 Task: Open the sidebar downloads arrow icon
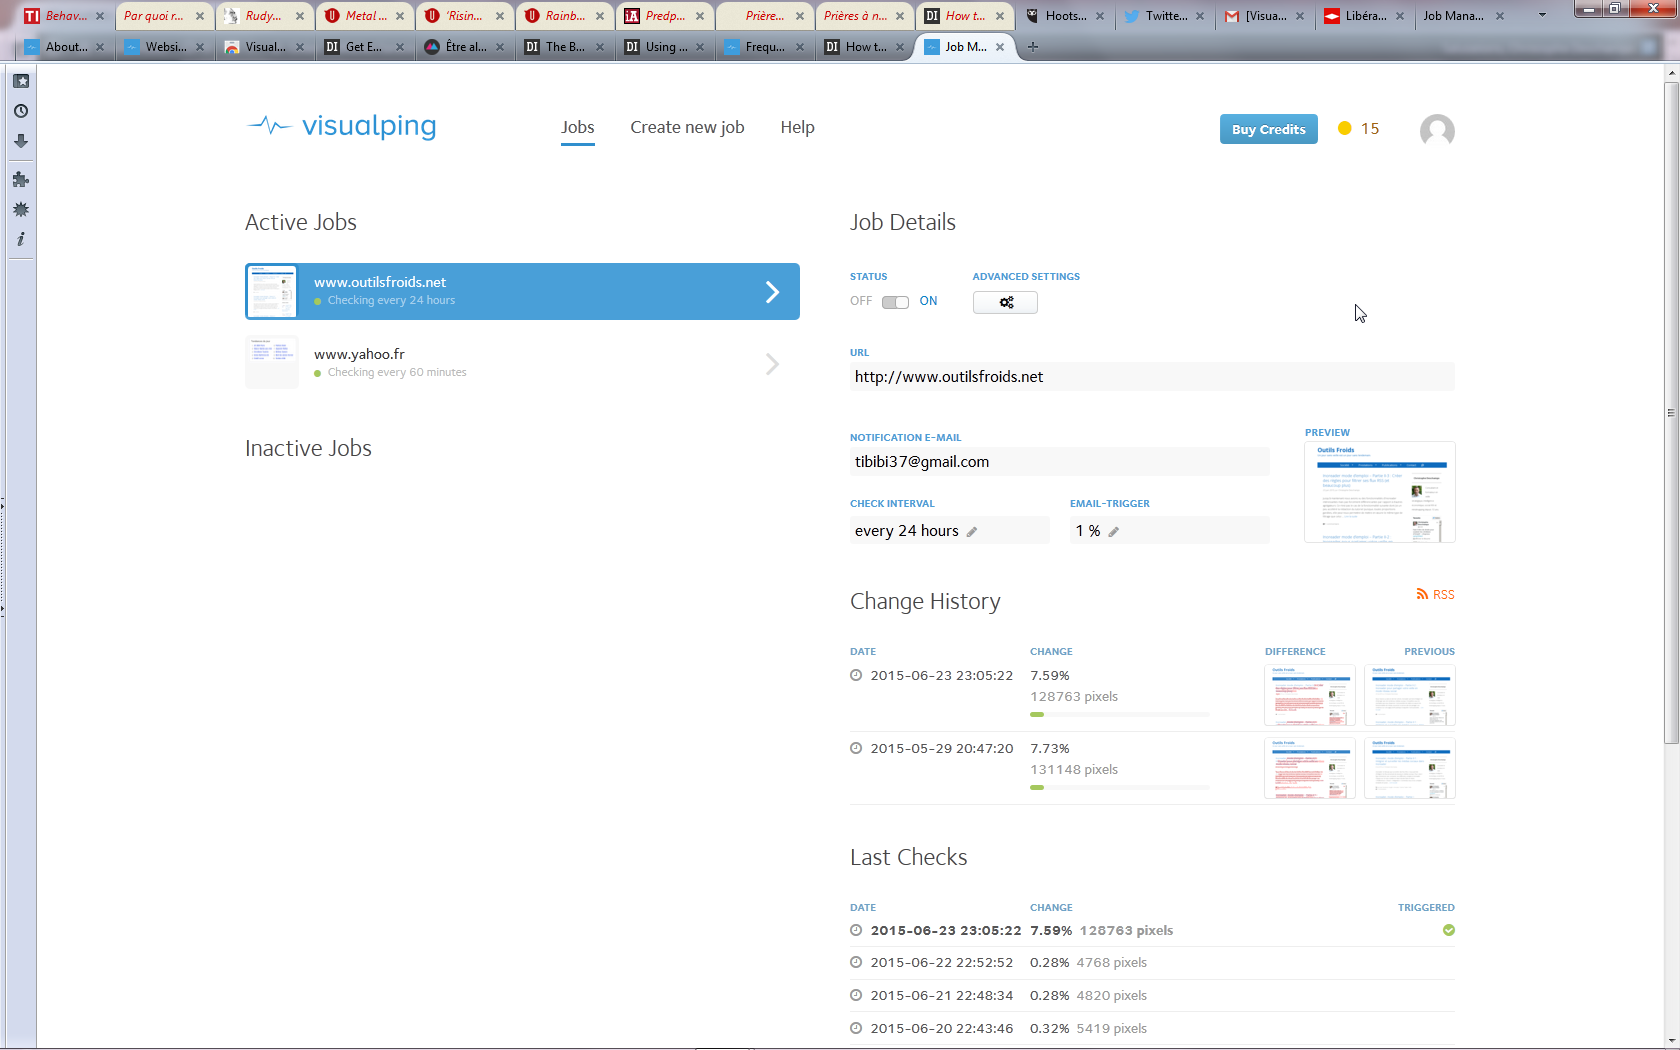(x=21, y=141)
